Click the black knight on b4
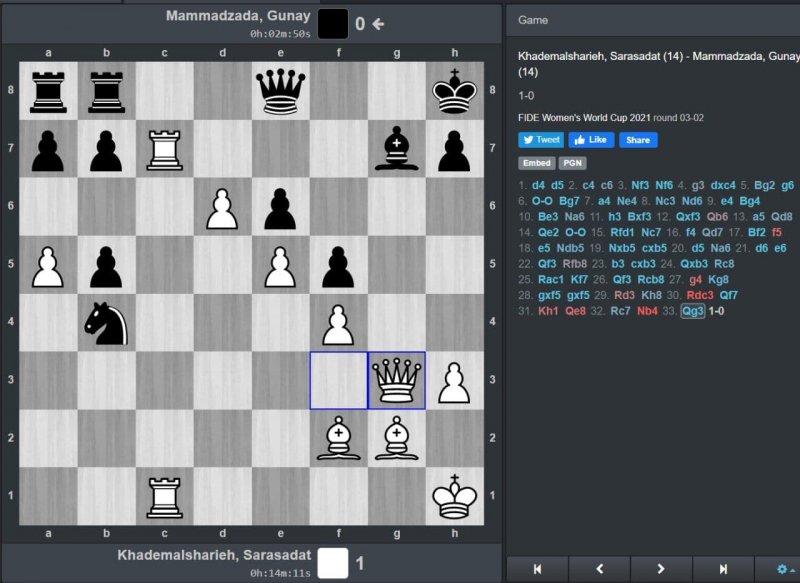The height and width of the screenshot is (583, 800). pos(107,322)
